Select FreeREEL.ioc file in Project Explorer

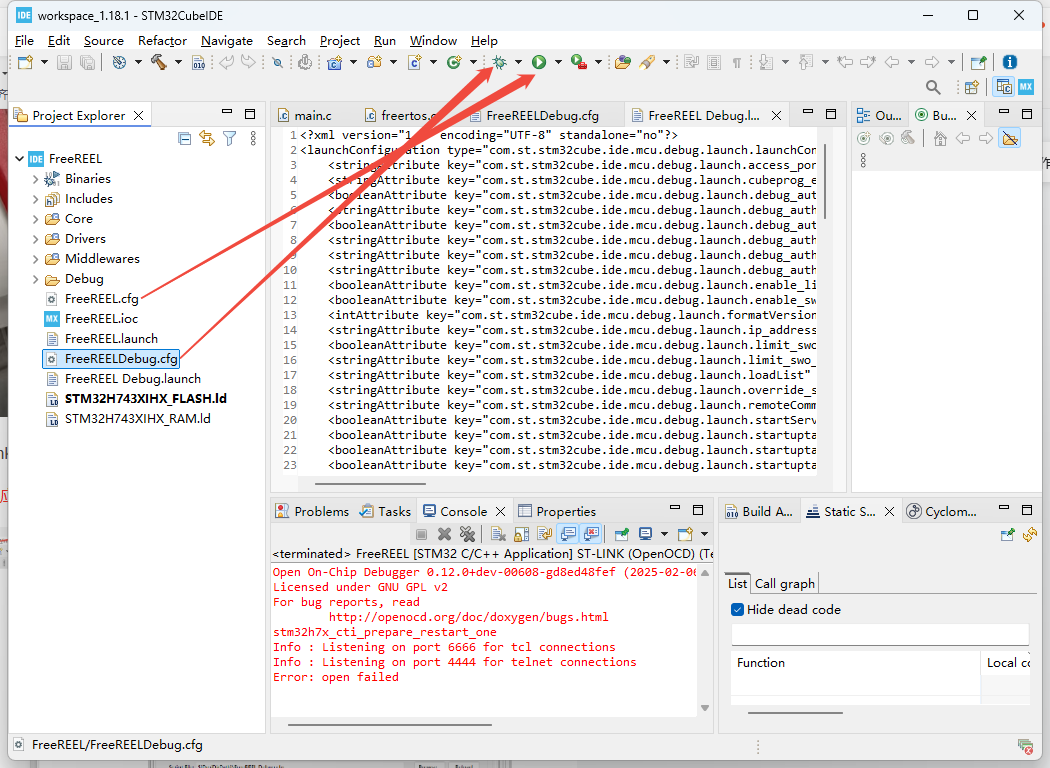101,319
